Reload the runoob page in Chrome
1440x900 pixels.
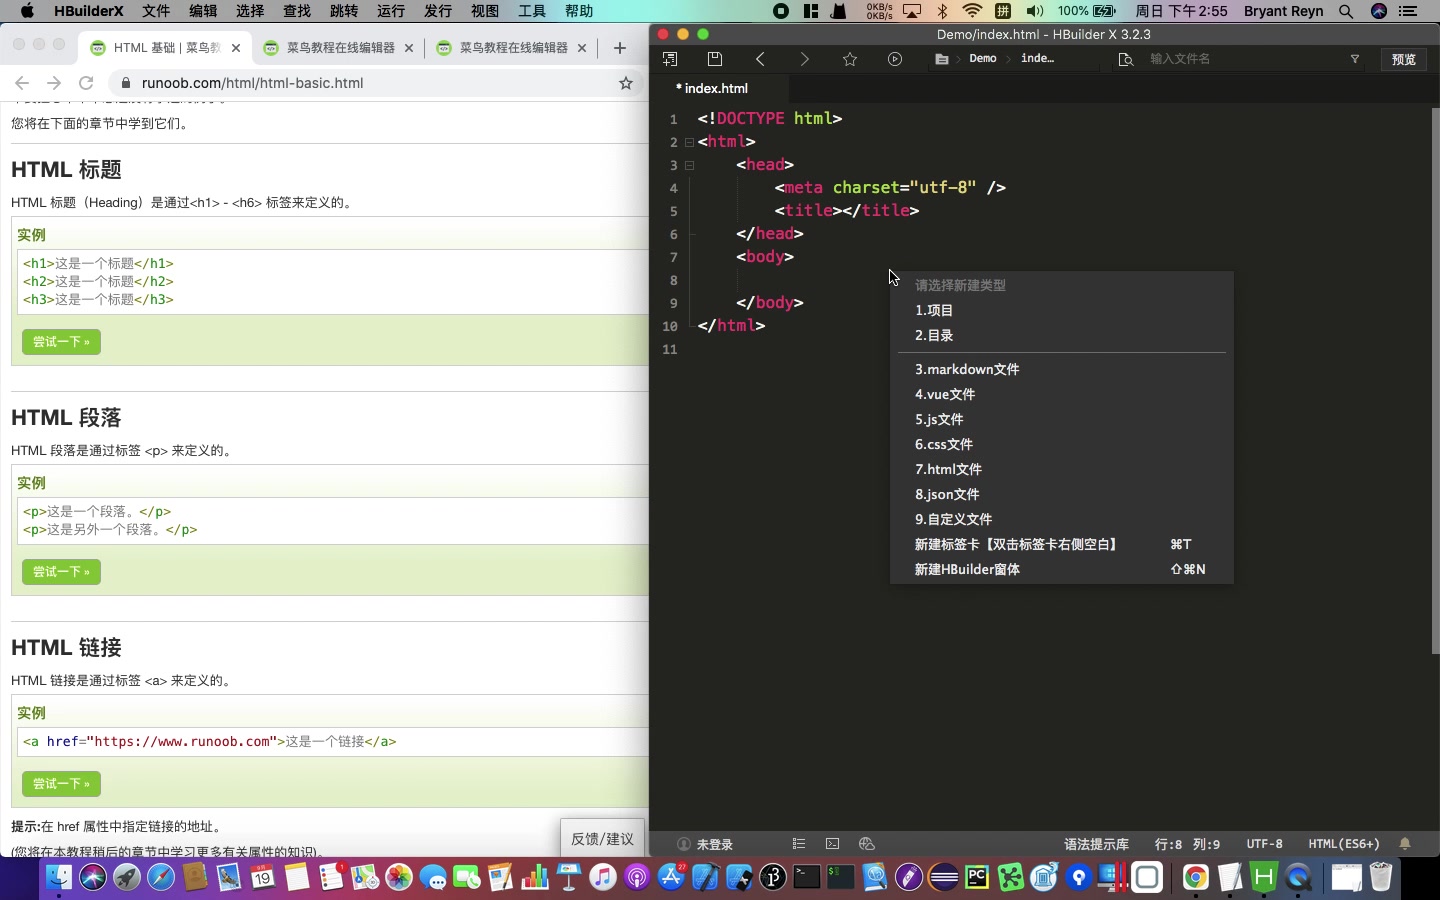(86, 83)
